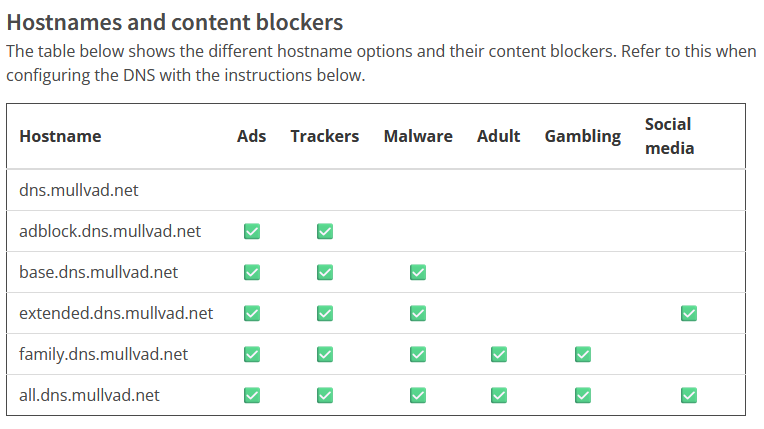Click the Gambling column header
Screen dimensions: 764x429
tap(583, 136)
